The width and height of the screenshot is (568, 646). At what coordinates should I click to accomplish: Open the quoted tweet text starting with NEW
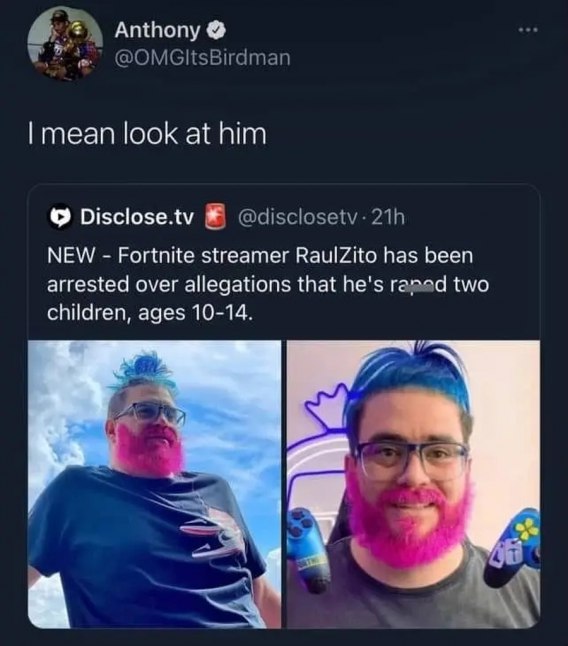[x=268, y=284]
